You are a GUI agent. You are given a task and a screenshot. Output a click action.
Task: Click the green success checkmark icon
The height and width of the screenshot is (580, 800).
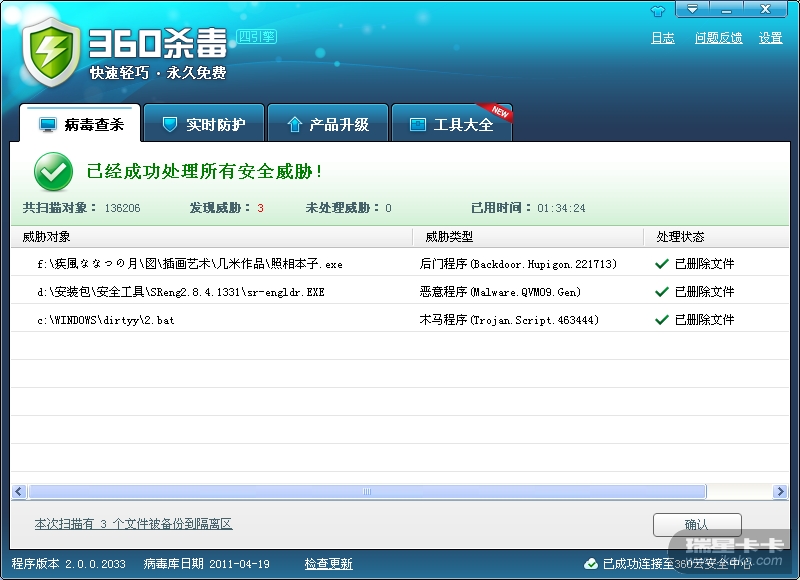click(x=53, y=171)
